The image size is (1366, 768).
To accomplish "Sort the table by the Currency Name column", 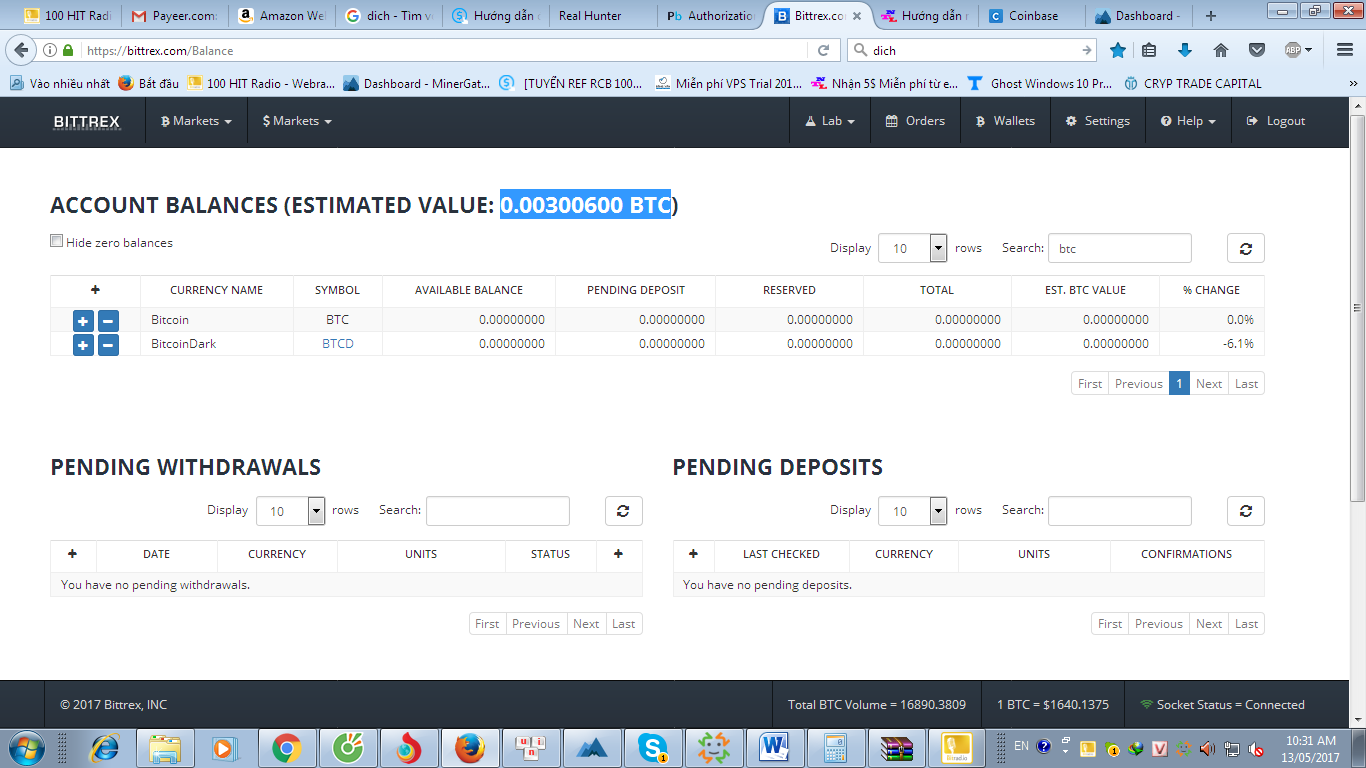I will [217, 290].
